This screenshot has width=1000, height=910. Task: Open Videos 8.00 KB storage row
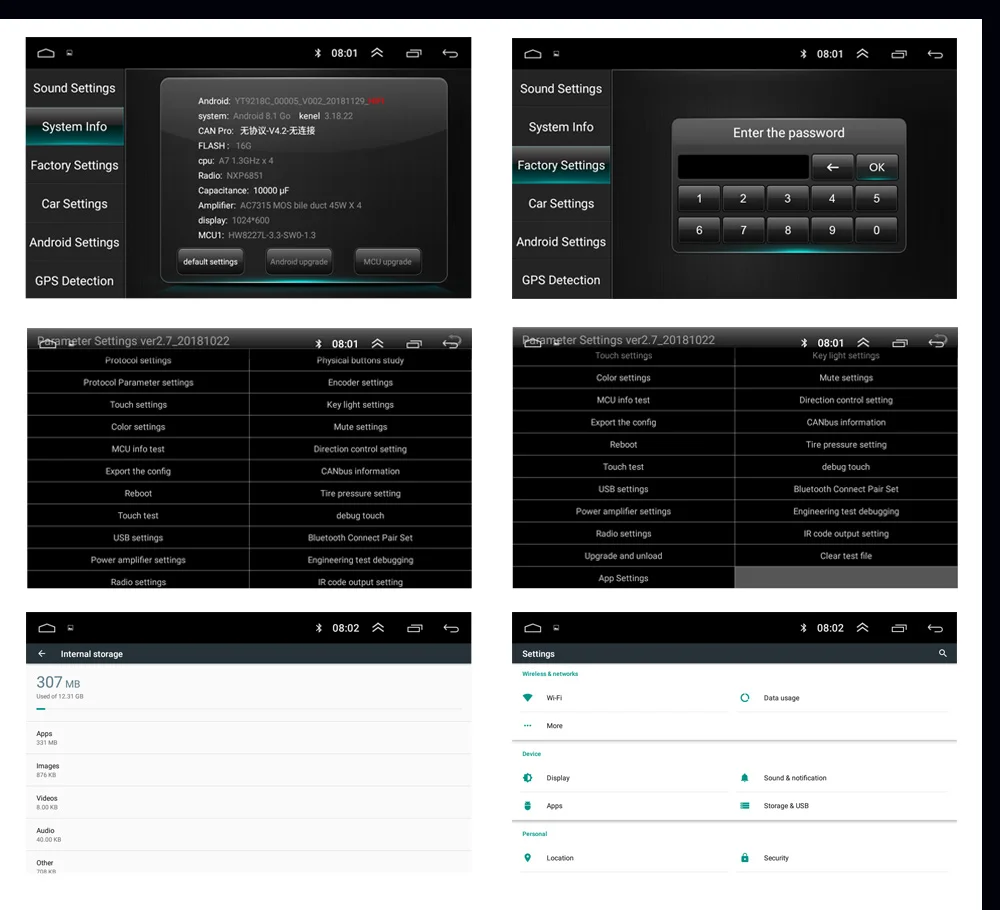click(x=249, y=802)
